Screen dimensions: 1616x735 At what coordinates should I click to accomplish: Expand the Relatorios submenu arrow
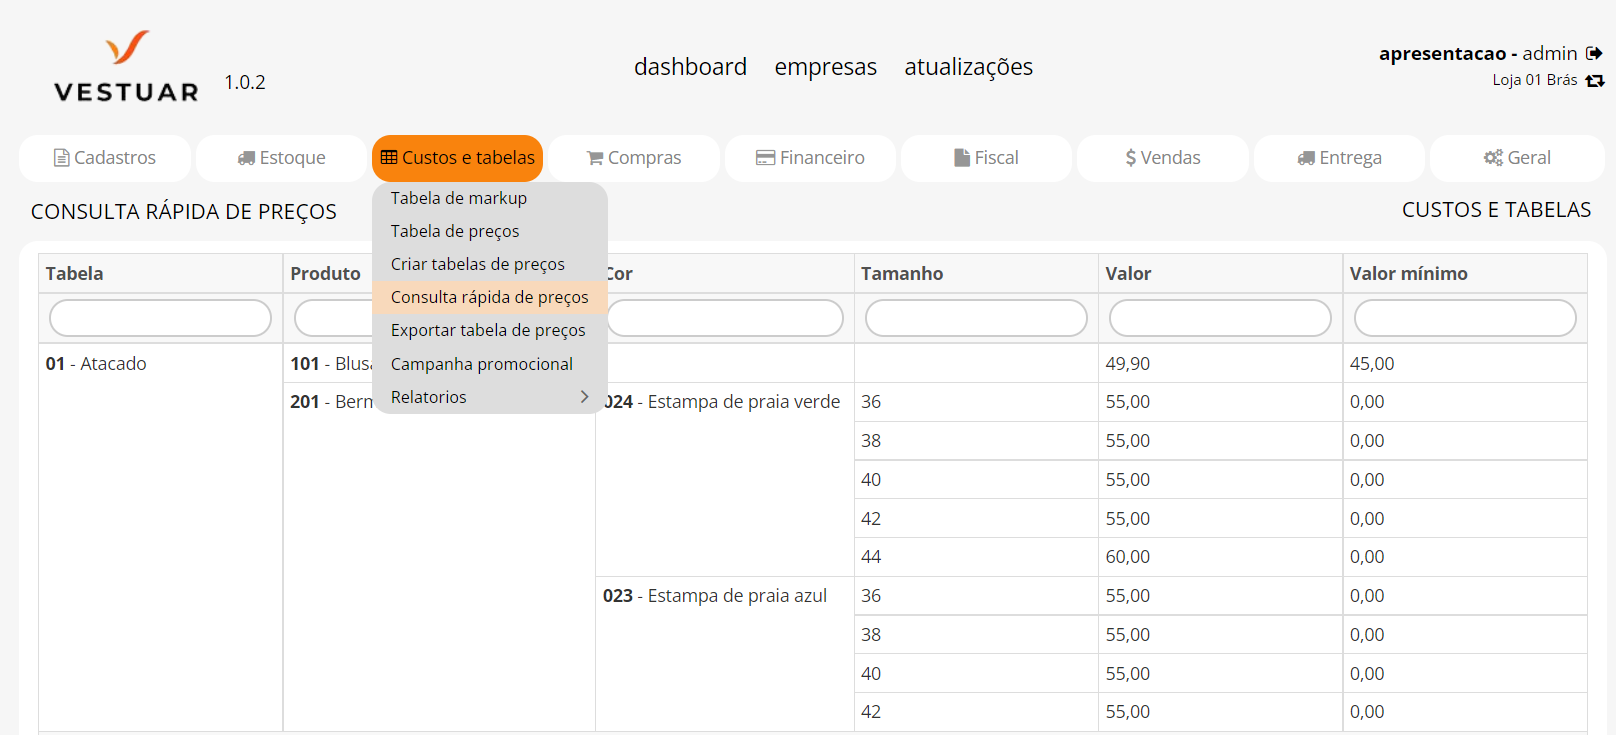tap(585, 397)
